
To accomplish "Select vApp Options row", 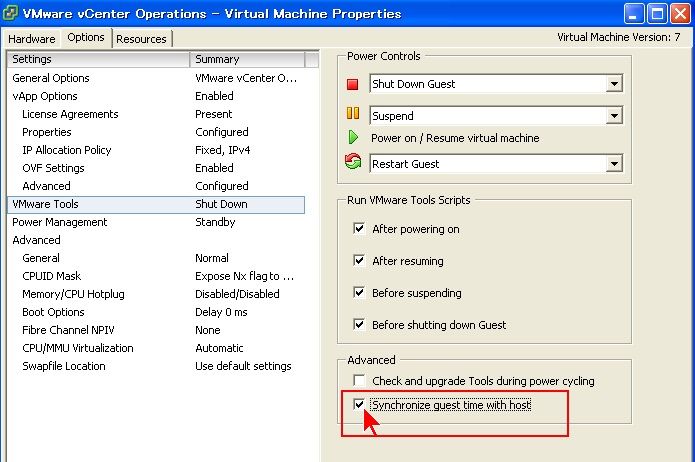I will (x=156, y=96).
